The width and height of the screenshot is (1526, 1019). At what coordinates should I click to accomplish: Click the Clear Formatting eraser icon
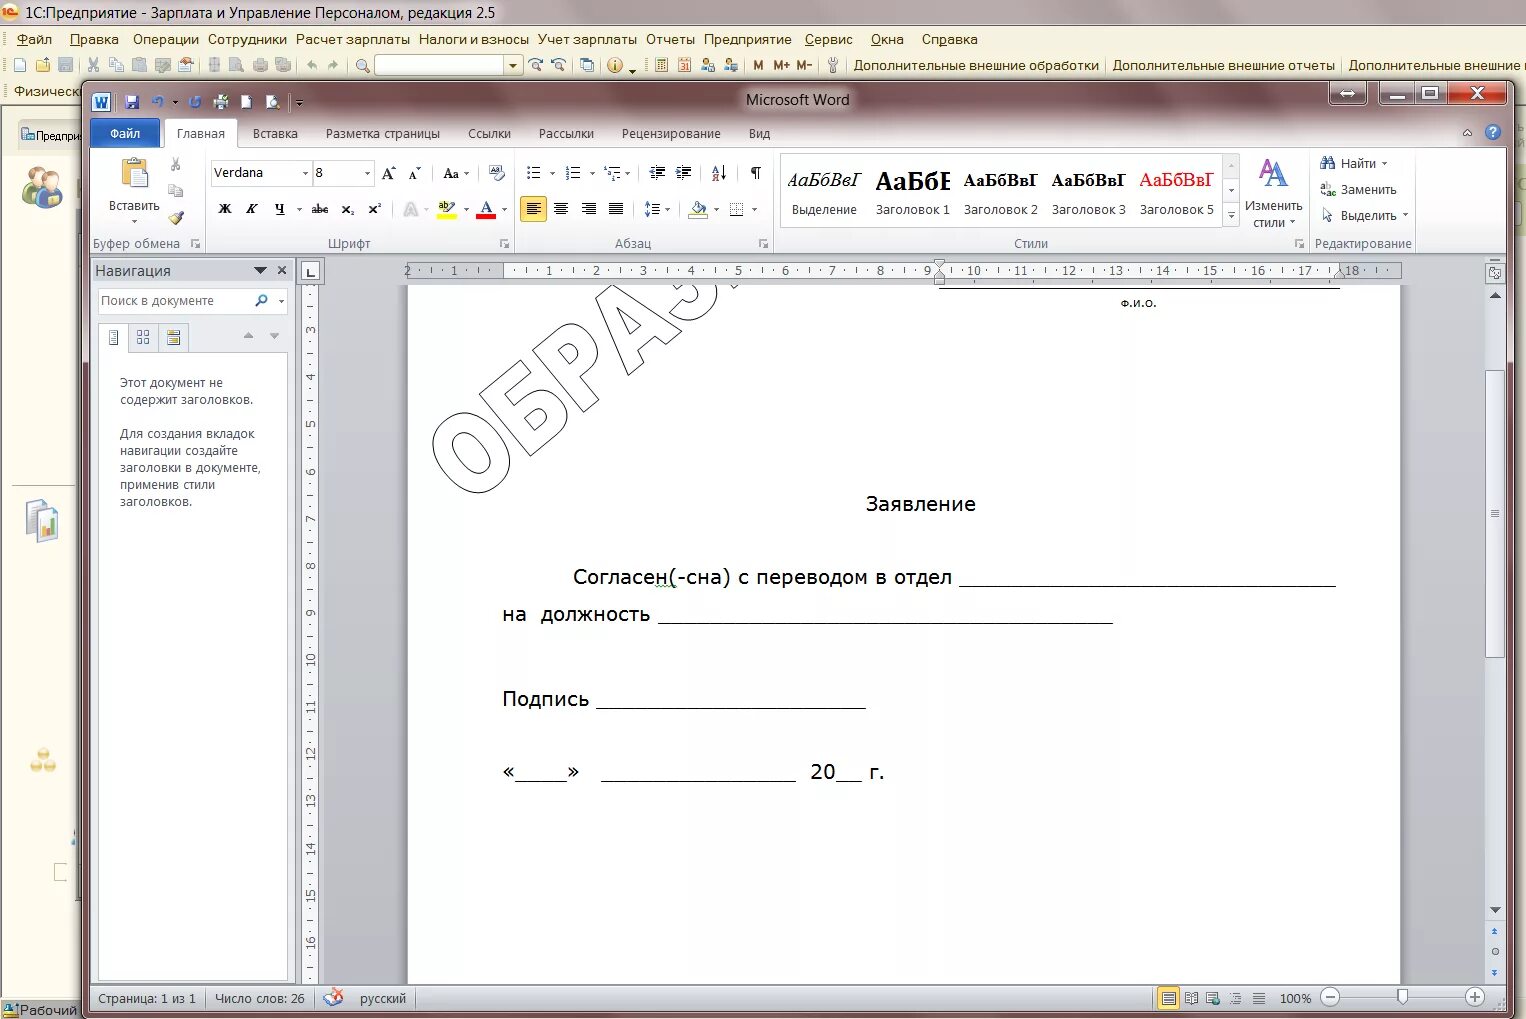(497, 173)
